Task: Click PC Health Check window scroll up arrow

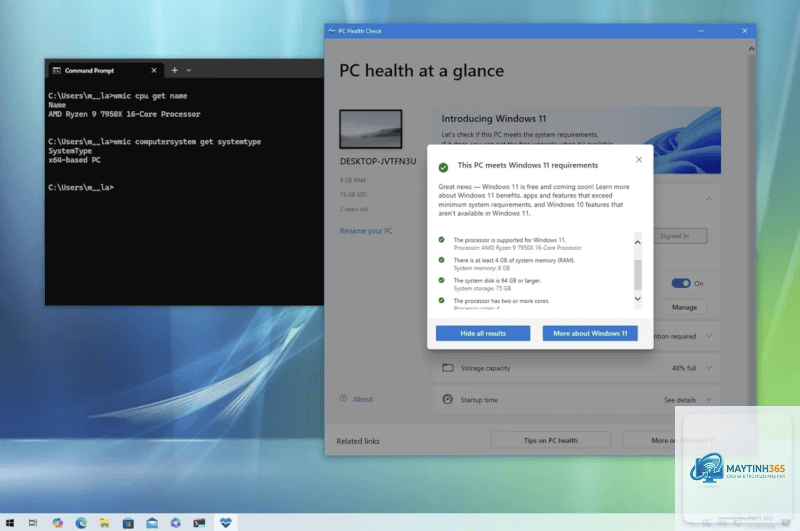Action: [x=751, y=49]
